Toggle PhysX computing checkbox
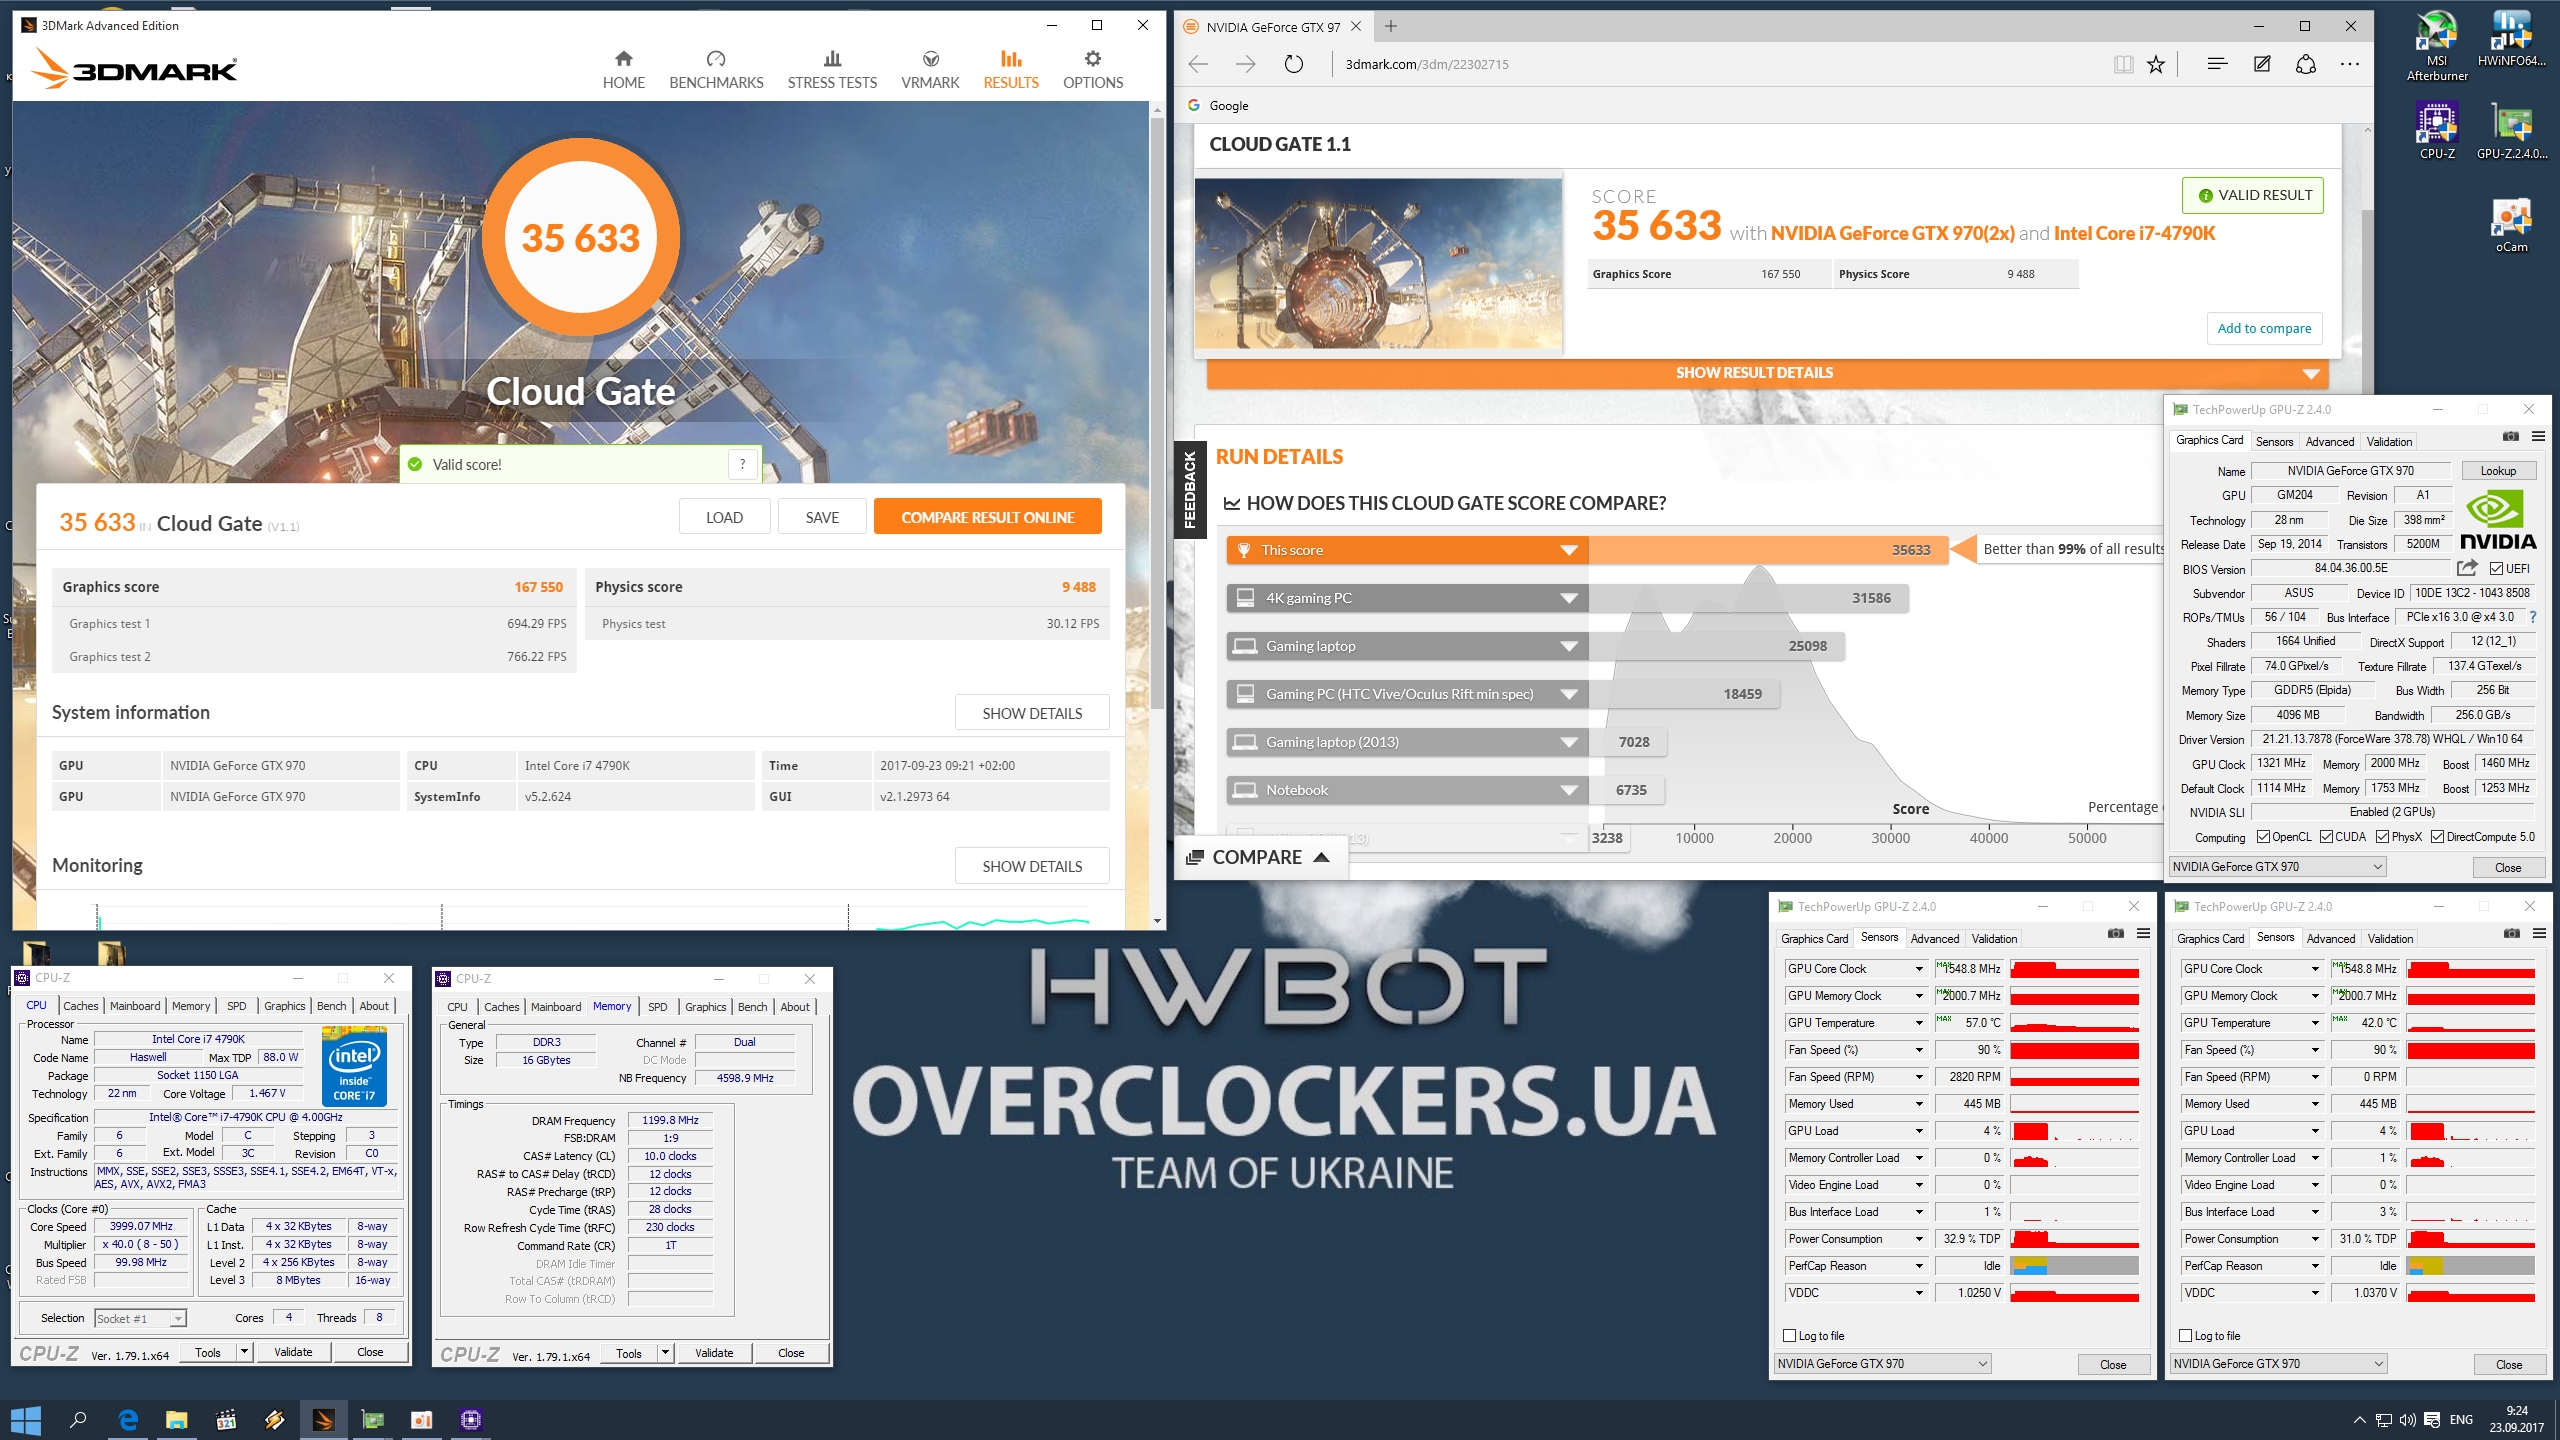This screenshot has height=1440, width=2560. [2383, 837]
